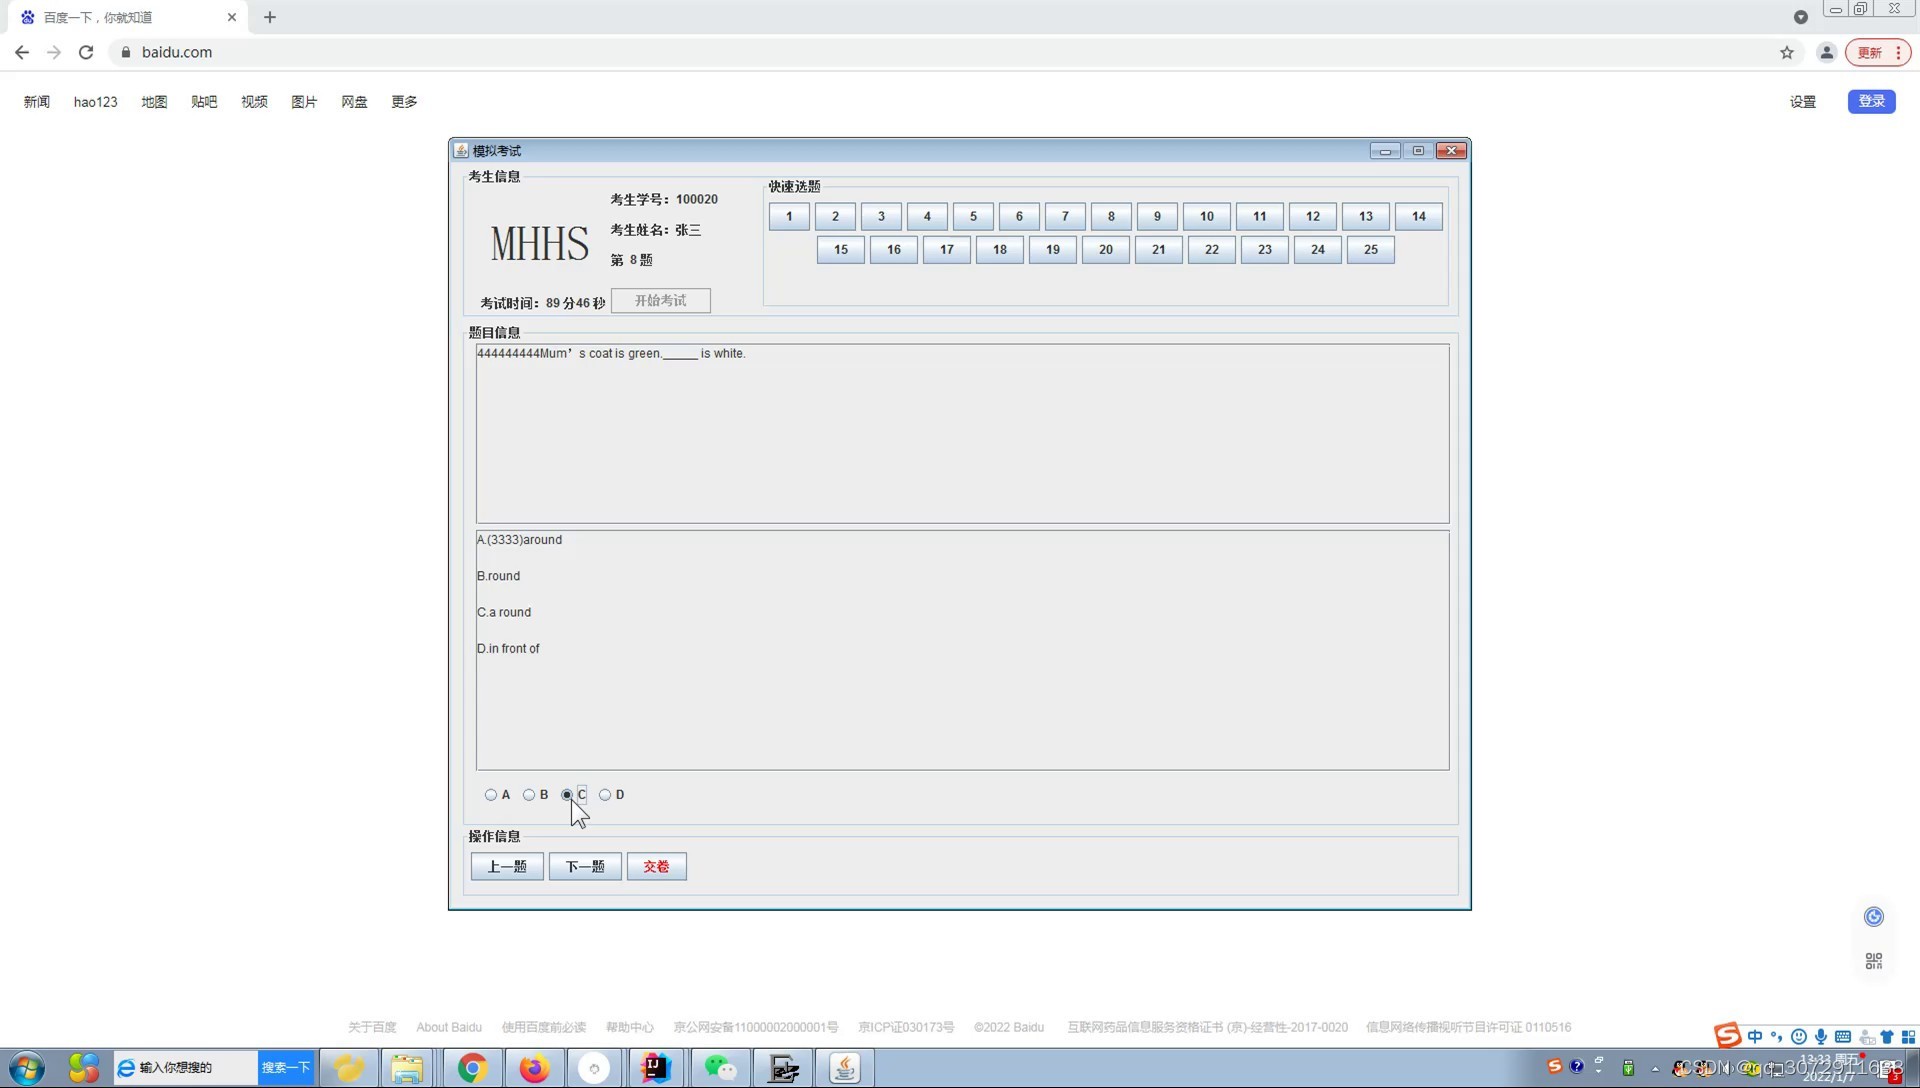The width and height of the screenshot is (1920, 1088).
Task: Select answer B radio button
Action: tap(529, 795)
